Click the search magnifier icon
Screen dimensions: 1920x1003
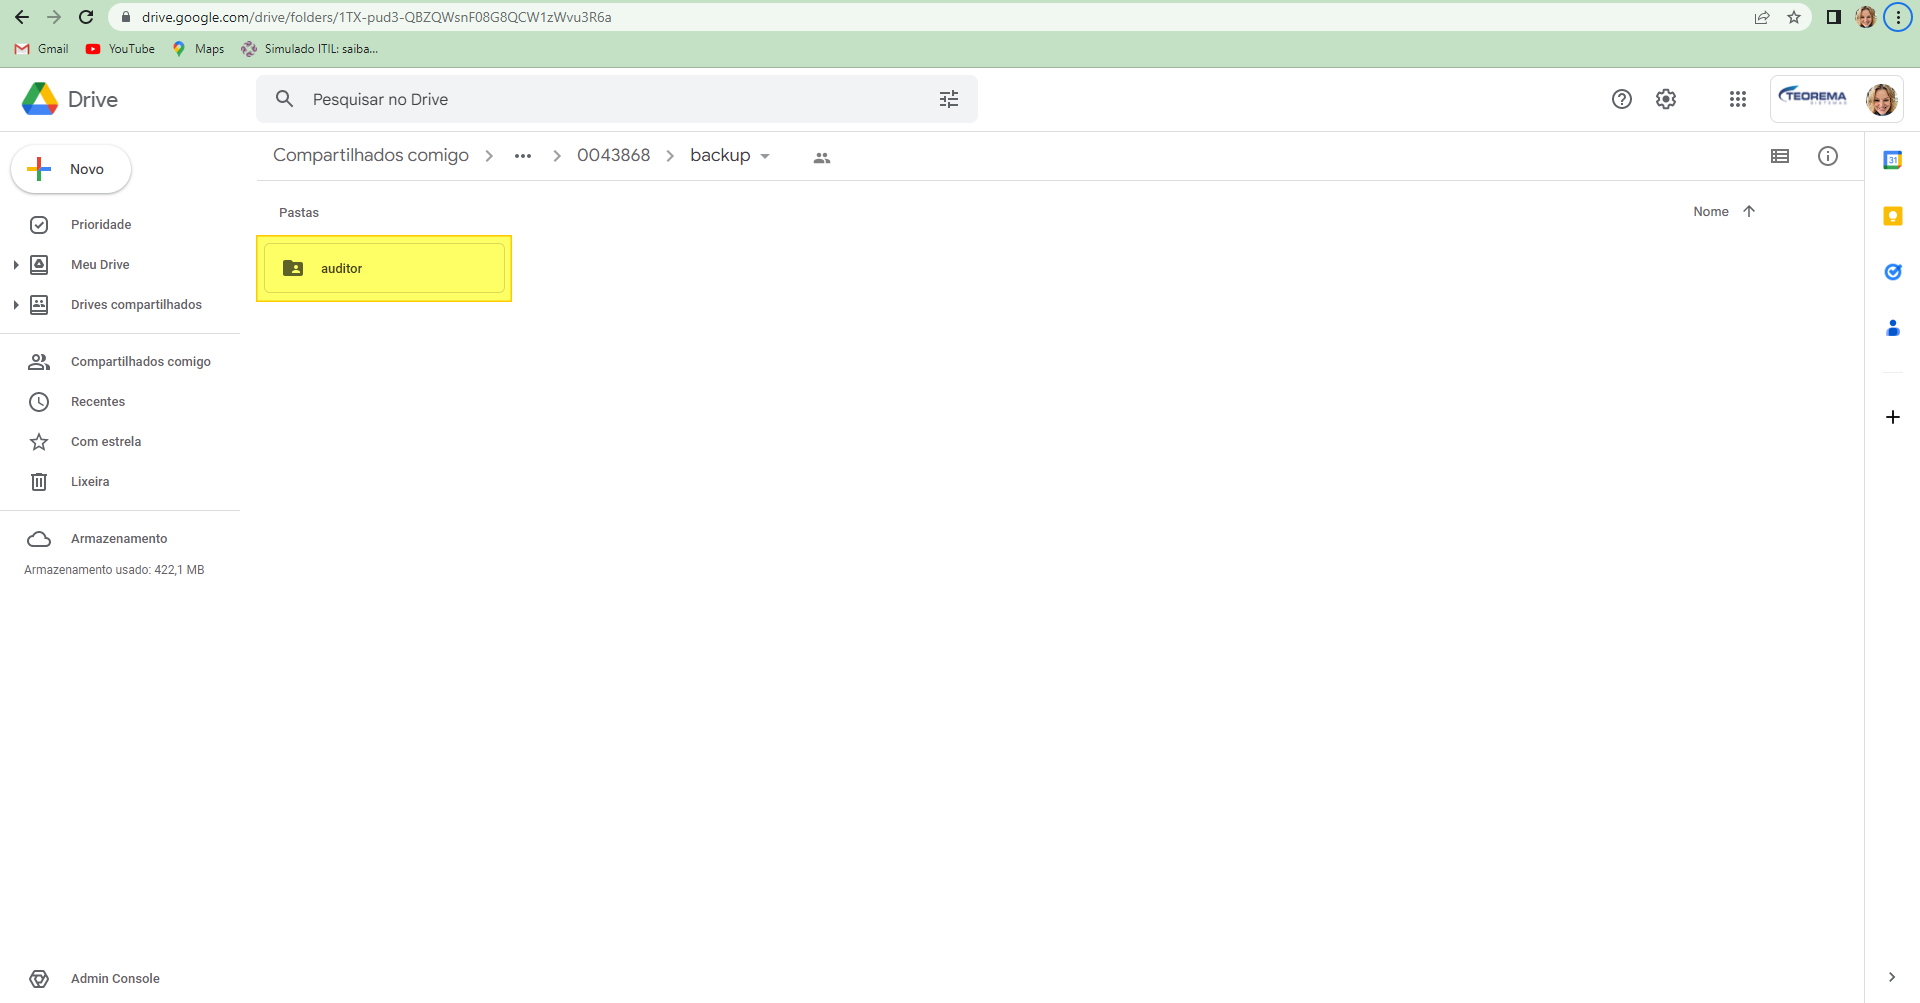(x=284, y=99)
